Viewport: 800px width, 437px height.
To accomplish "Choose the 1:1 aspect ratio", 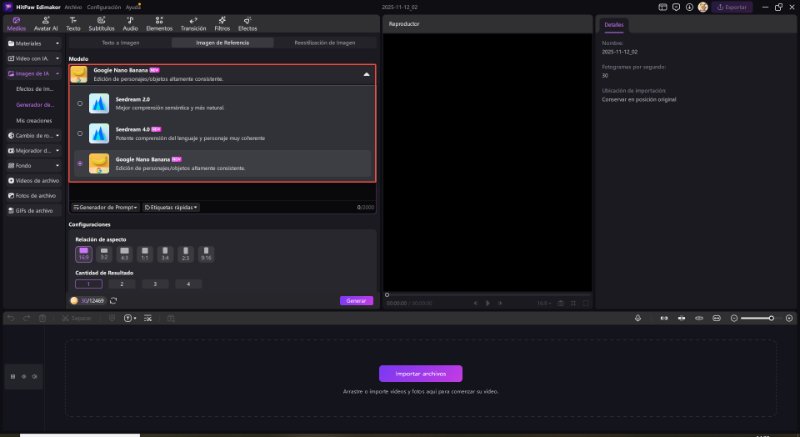I will pos(144,253).
